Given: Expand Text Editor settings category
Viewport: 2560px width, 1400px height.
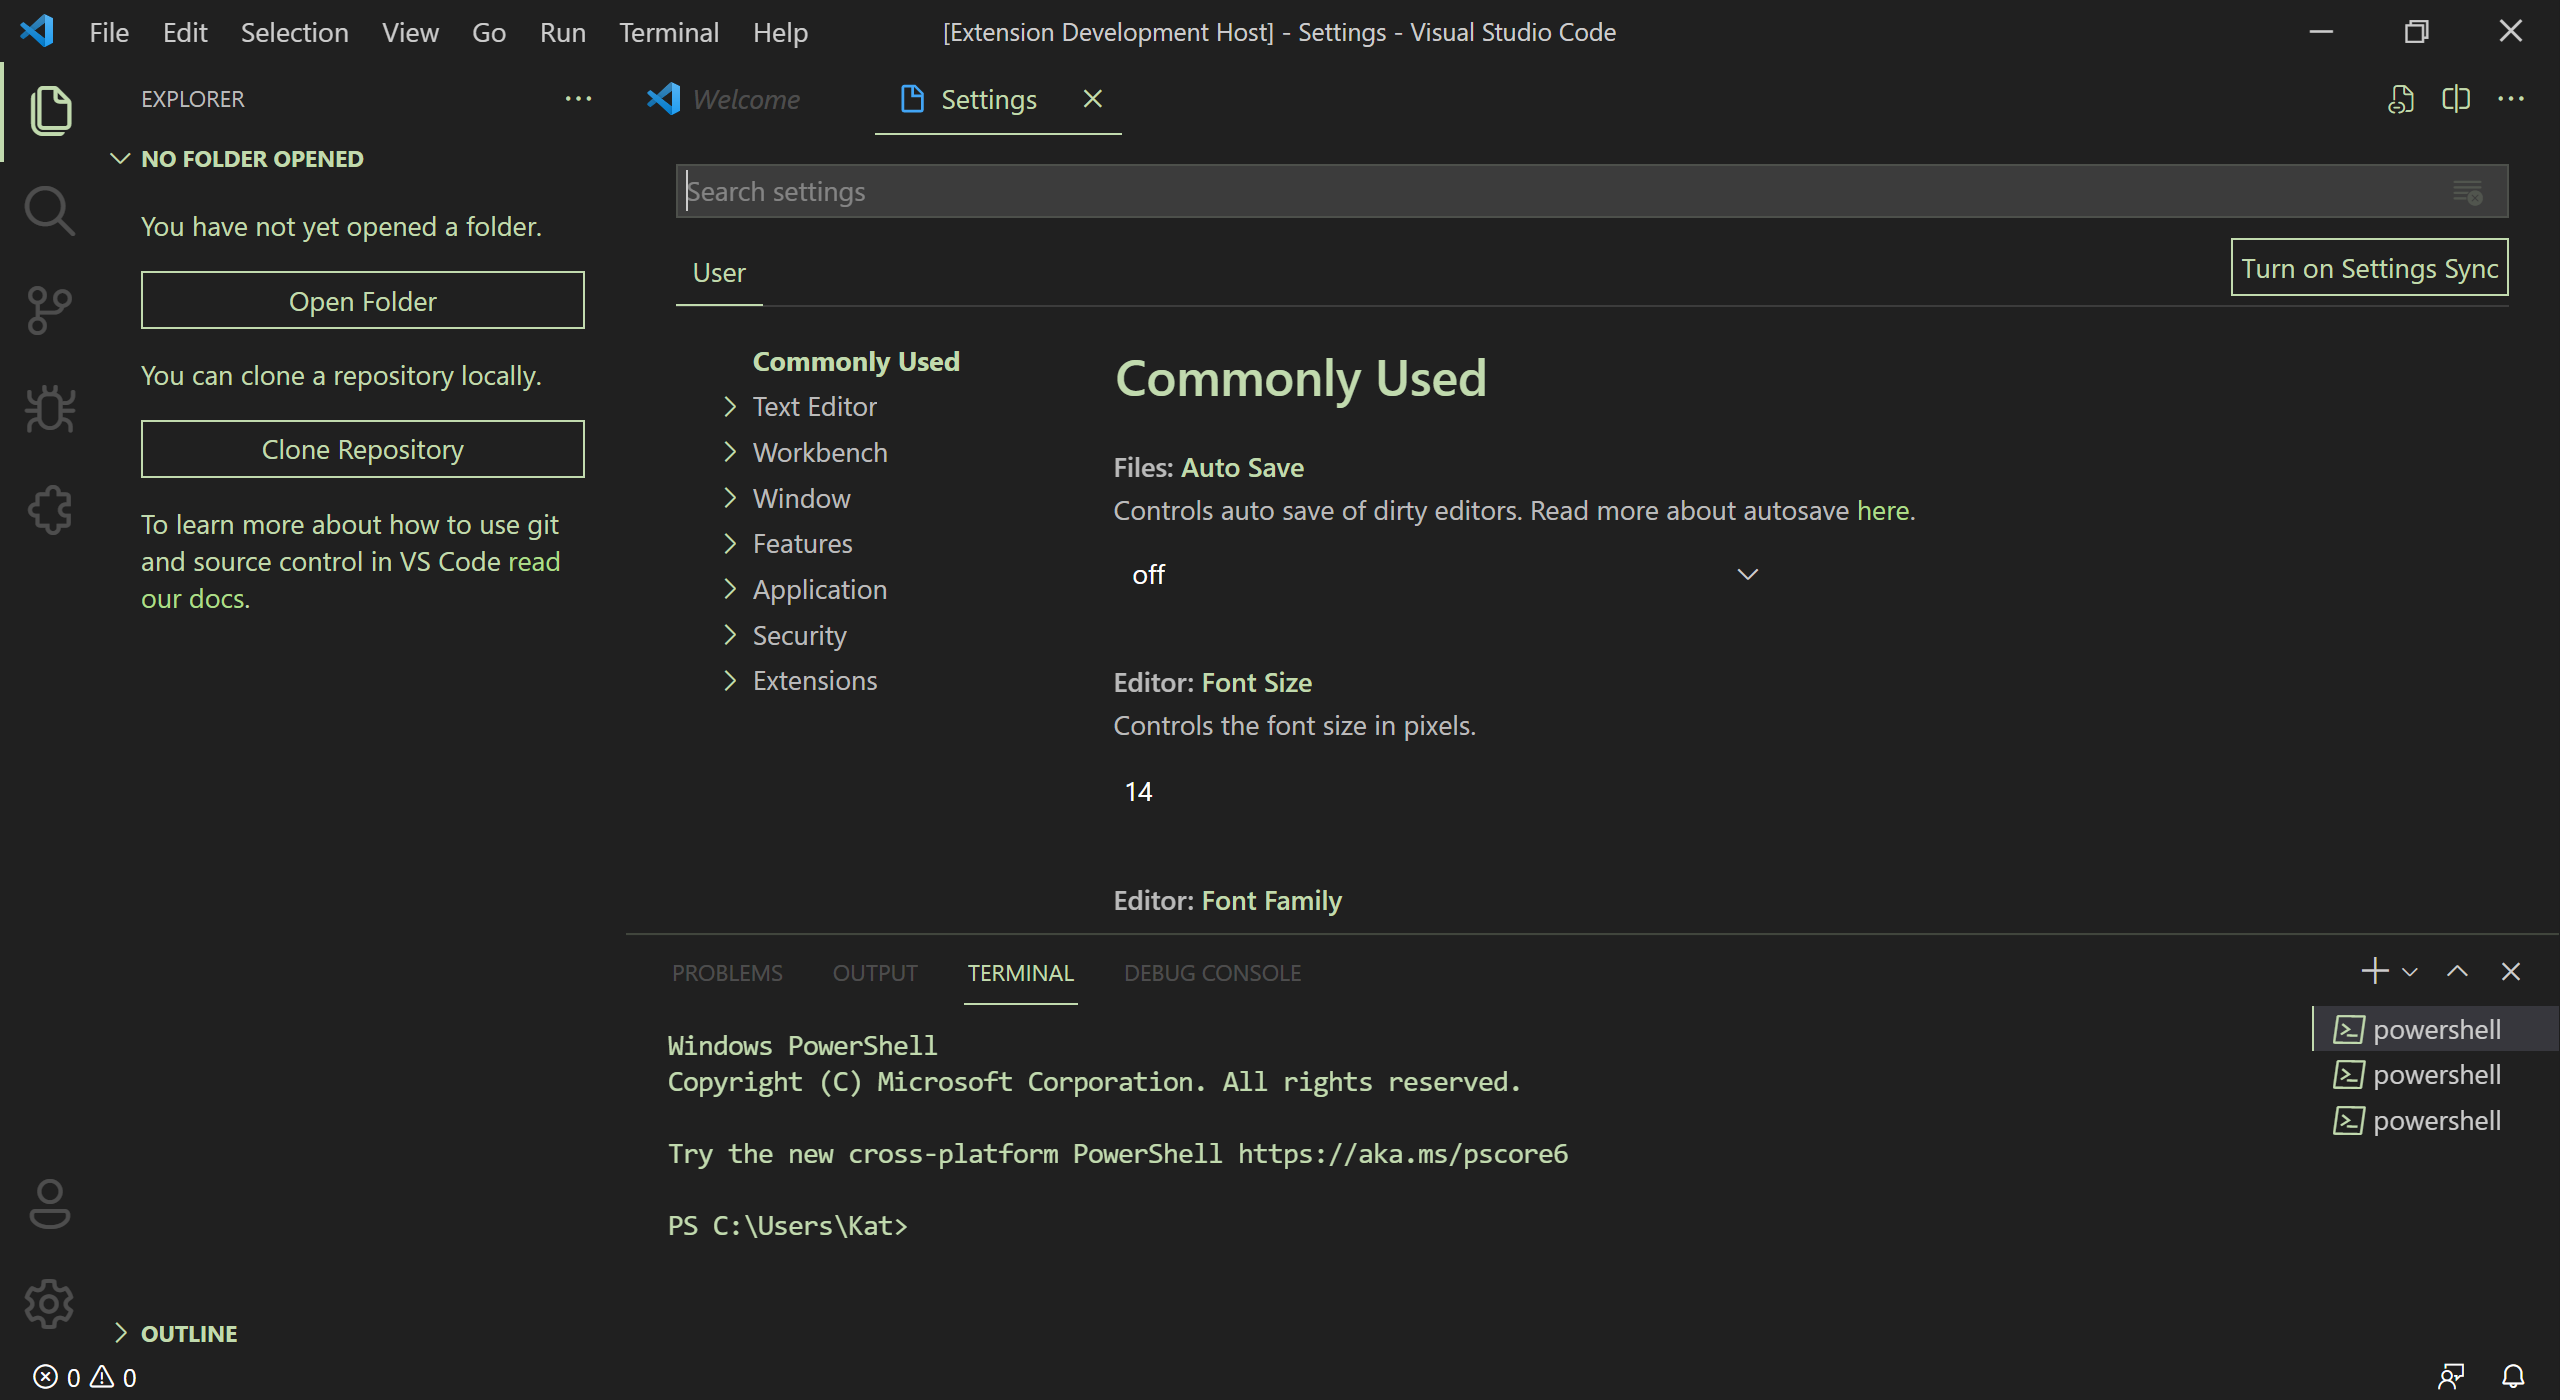Looking at the screenshot, I should [730, 407].
